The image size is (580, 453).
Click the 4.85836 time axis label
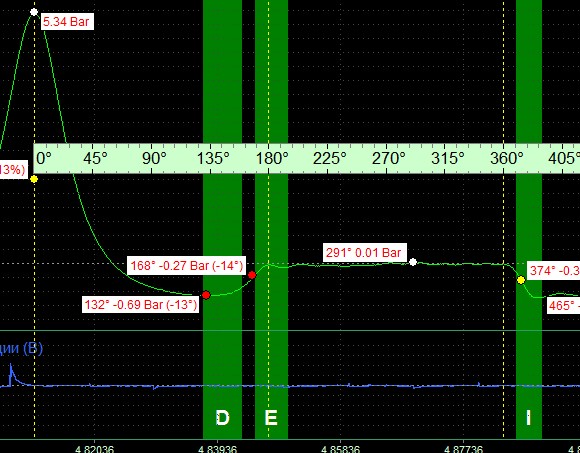click(340, 449)
